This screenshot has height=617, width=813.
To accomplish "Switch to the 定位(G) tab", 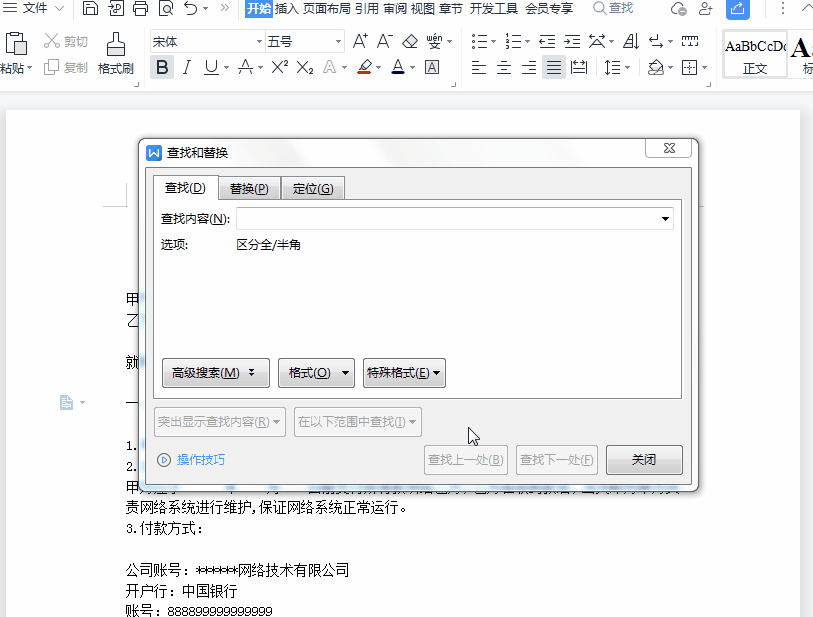I will click(313, 188).
